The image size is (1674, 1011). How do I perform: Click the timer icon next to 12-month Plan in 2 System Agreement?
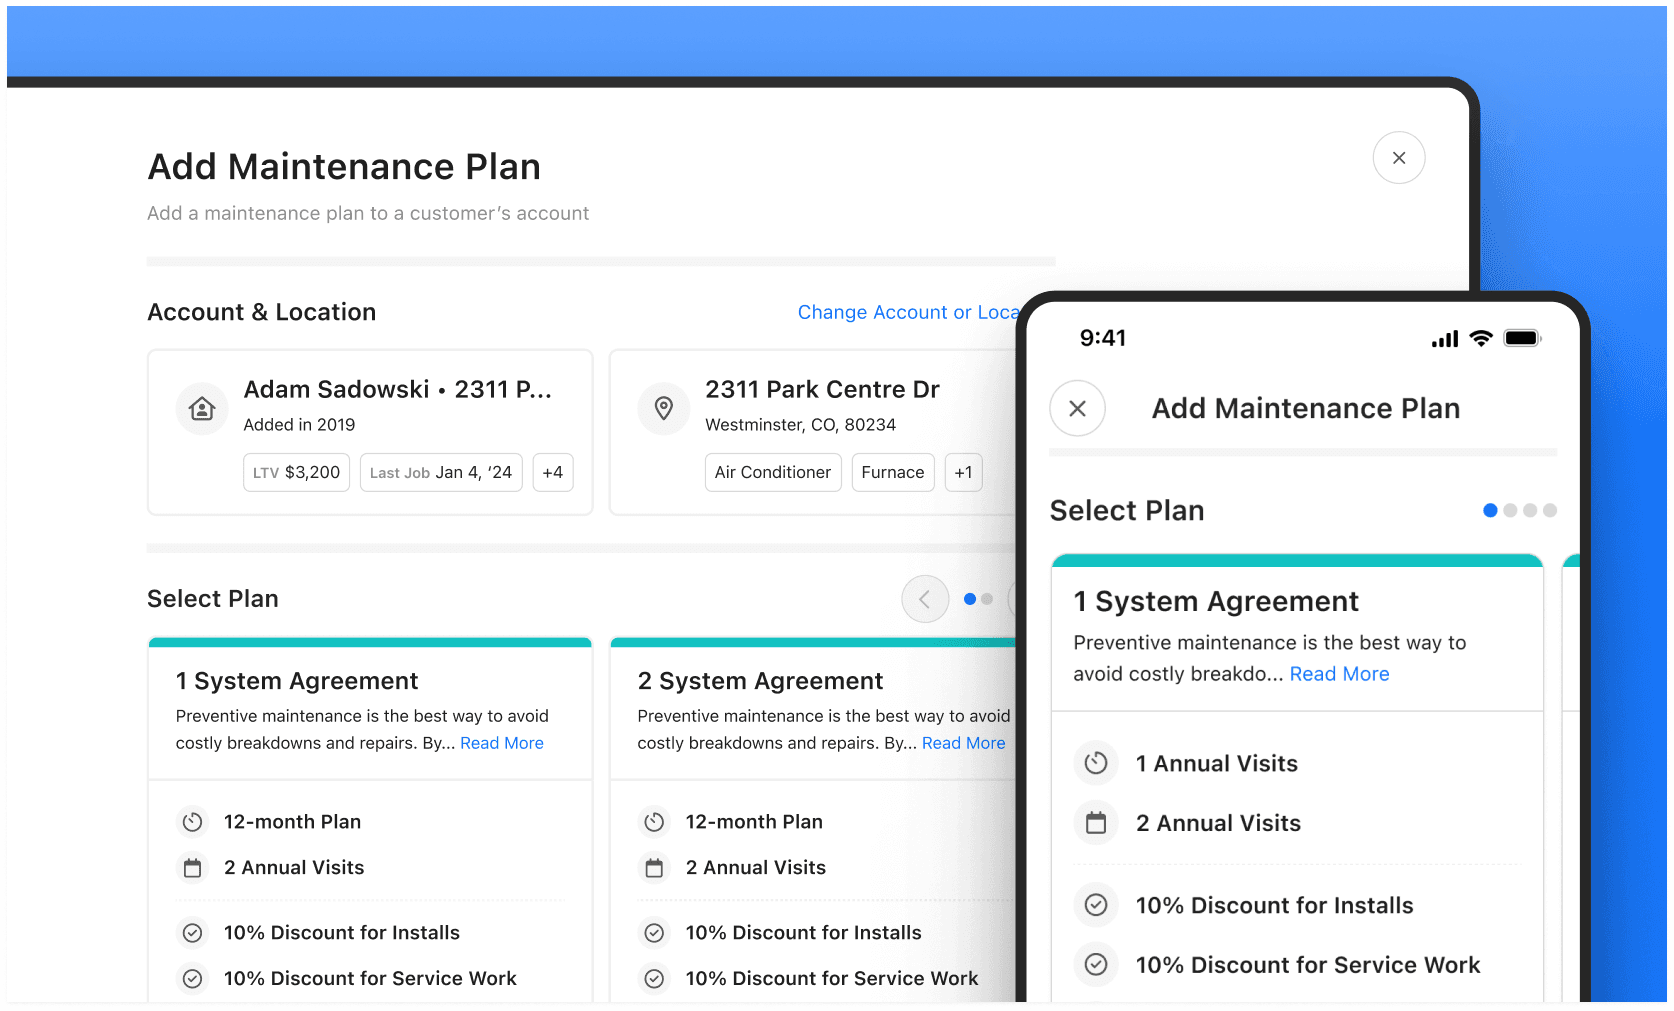[x=654, y=822]
